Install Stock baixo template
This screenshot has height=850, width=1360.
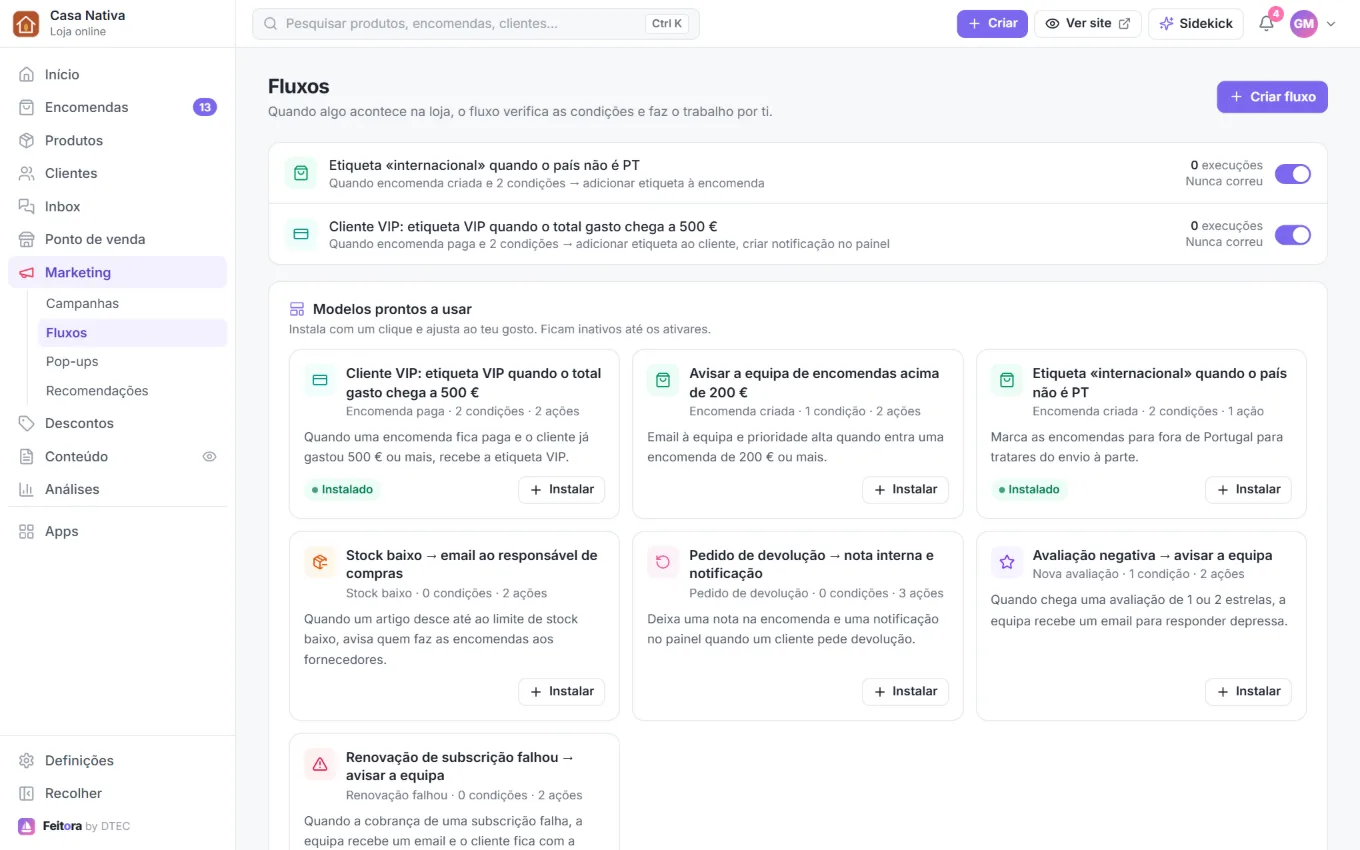pyautogui.click(x=561, y=691)
